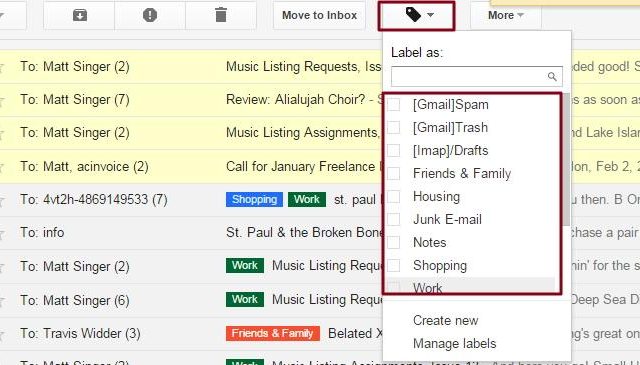Check the Shopping label checkbox
Image resolution: width=640 pixels, height=365 pixels.
tap(394, 265)
